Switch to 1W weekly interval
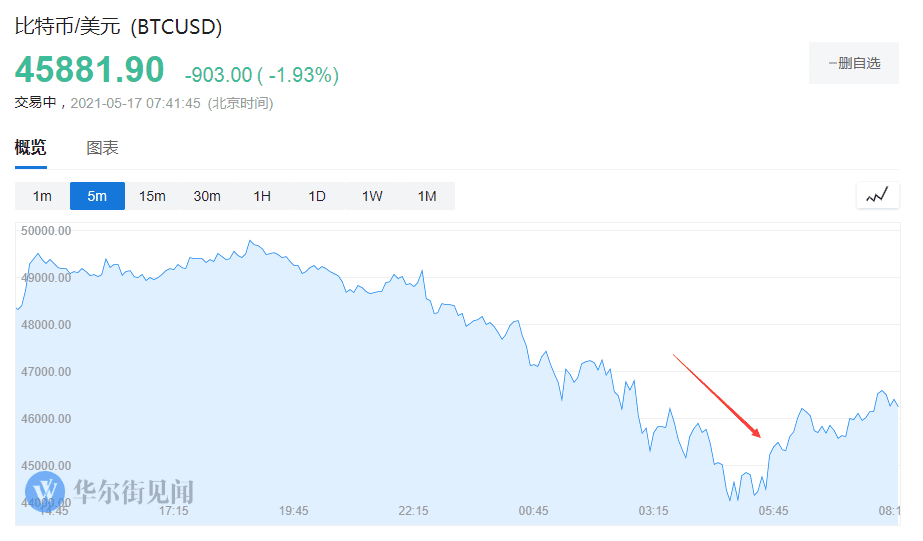This screenshot has height=541, width=923. tap(372, 196)
